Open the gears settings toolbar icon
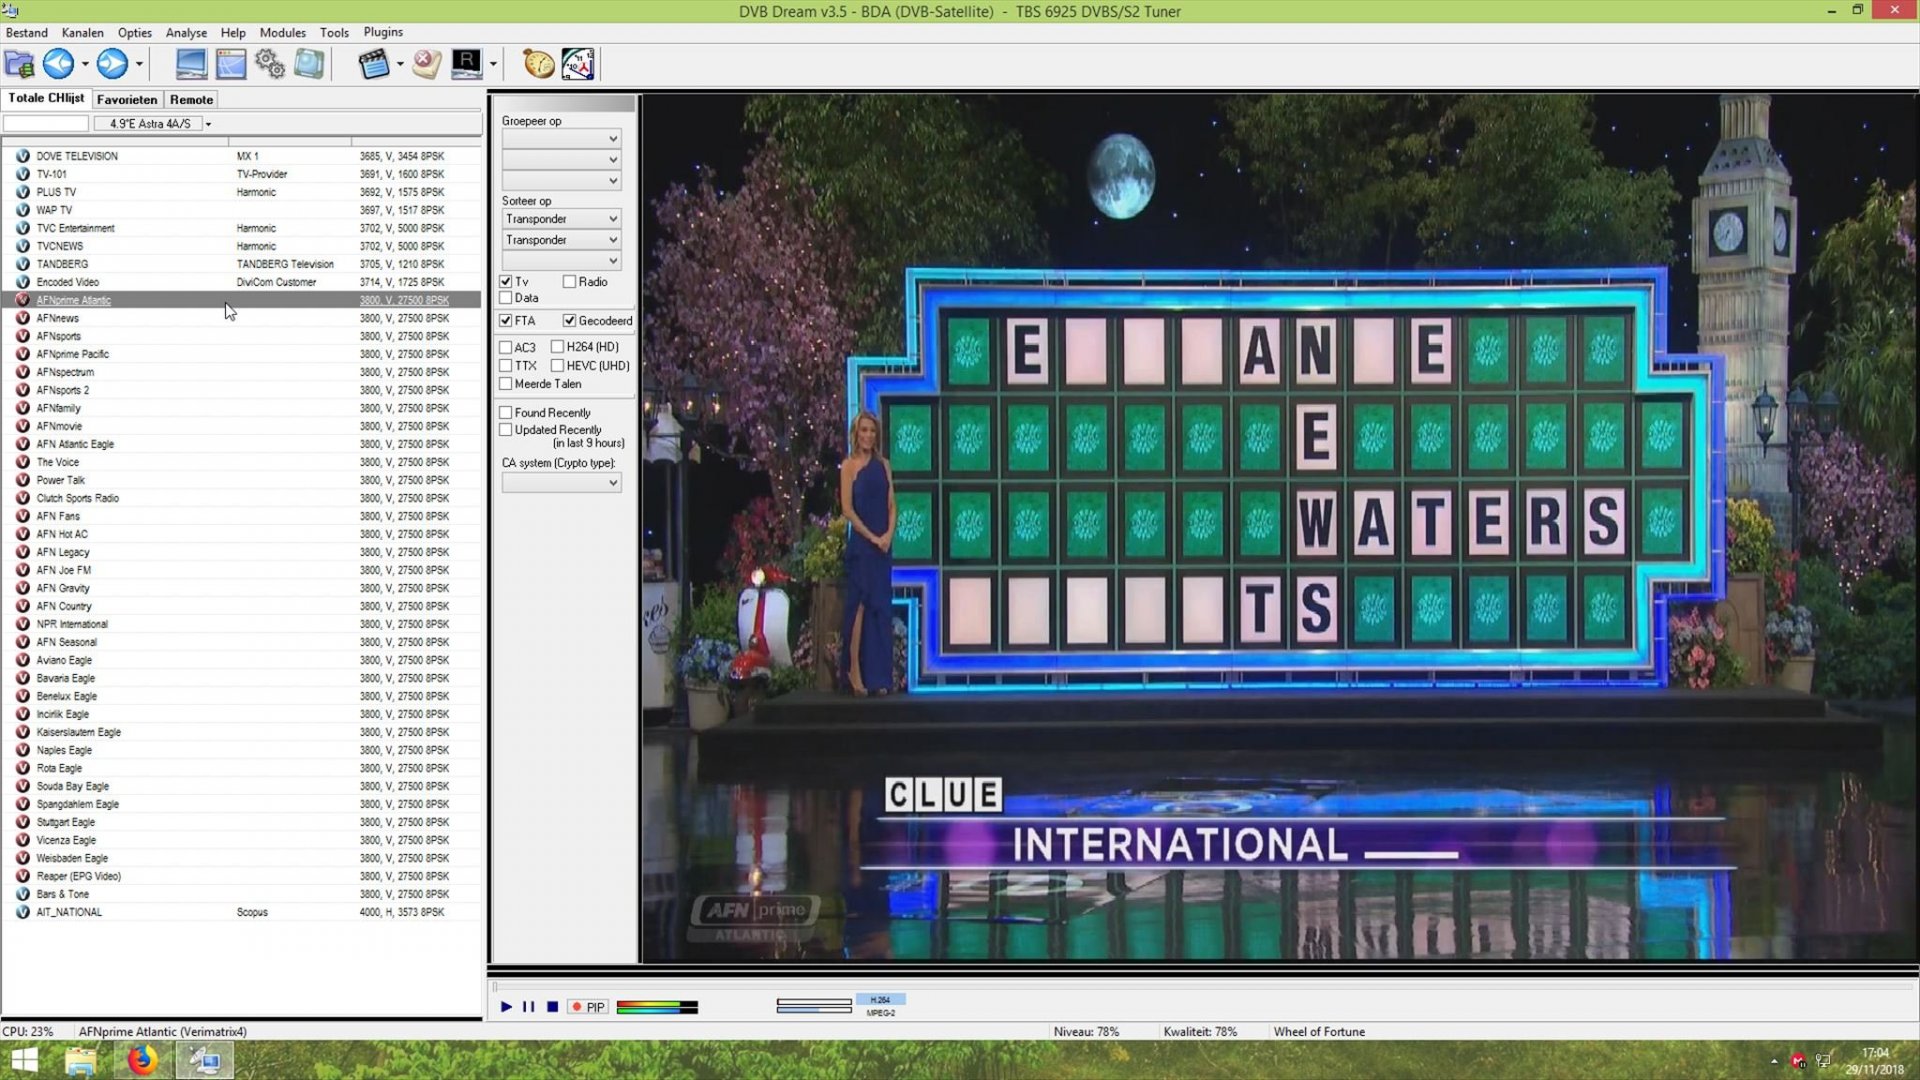 tap(270, 64)
